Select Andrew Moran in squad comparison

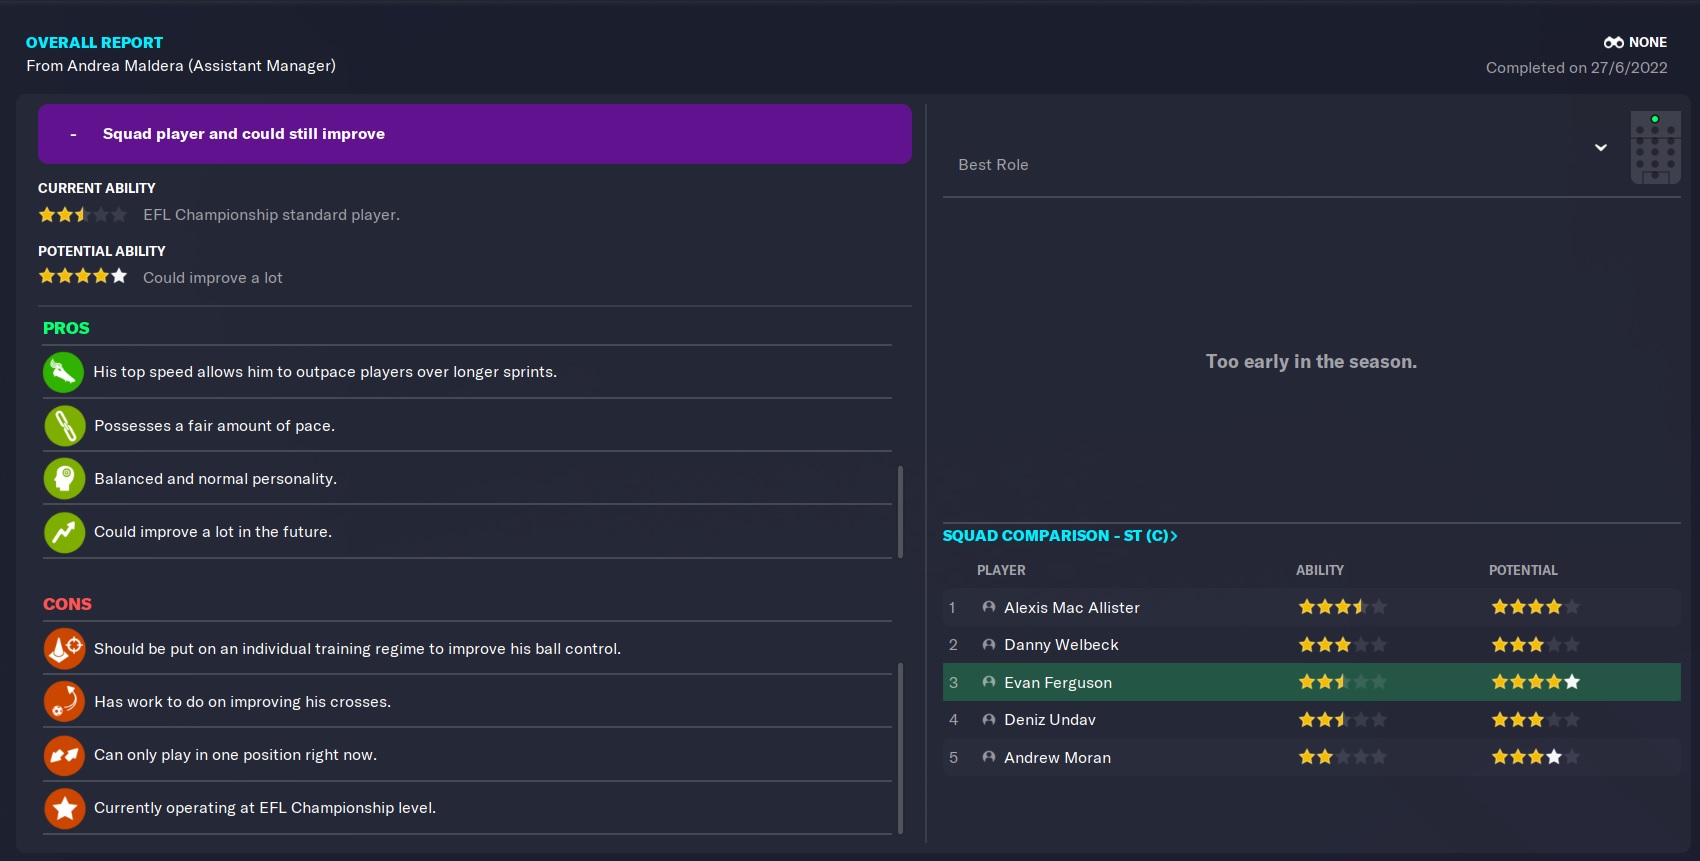point(1057,758)
